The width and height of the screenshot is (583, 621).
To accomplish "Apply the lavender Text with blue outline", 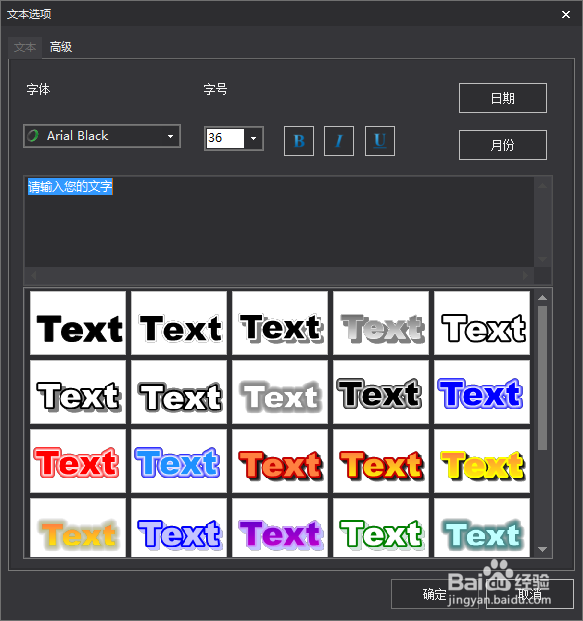I will (x=179, y=528).
